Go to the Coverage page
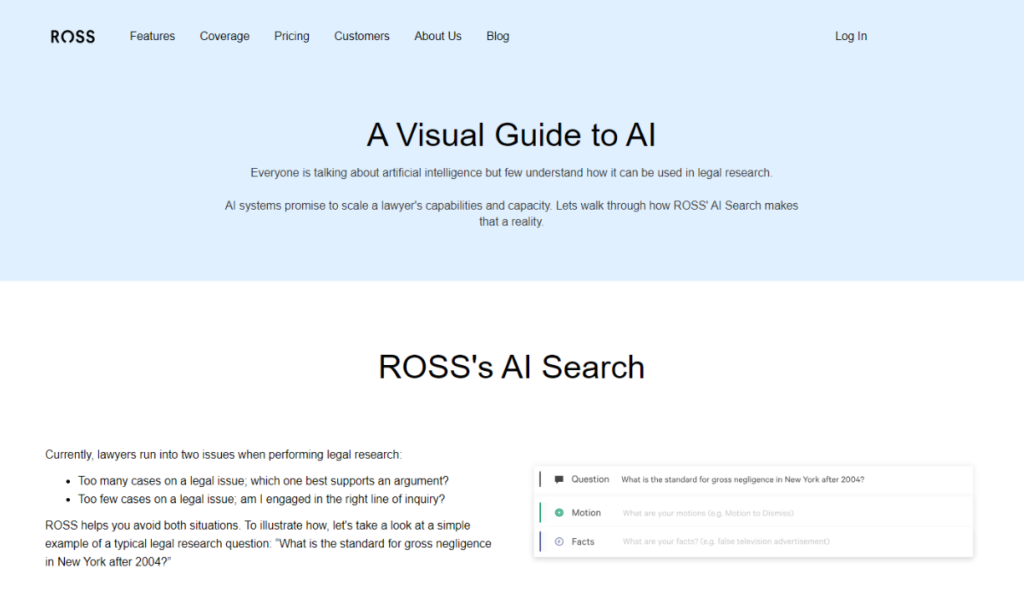Screen dimensions: 1024x597 click(225, 37)
